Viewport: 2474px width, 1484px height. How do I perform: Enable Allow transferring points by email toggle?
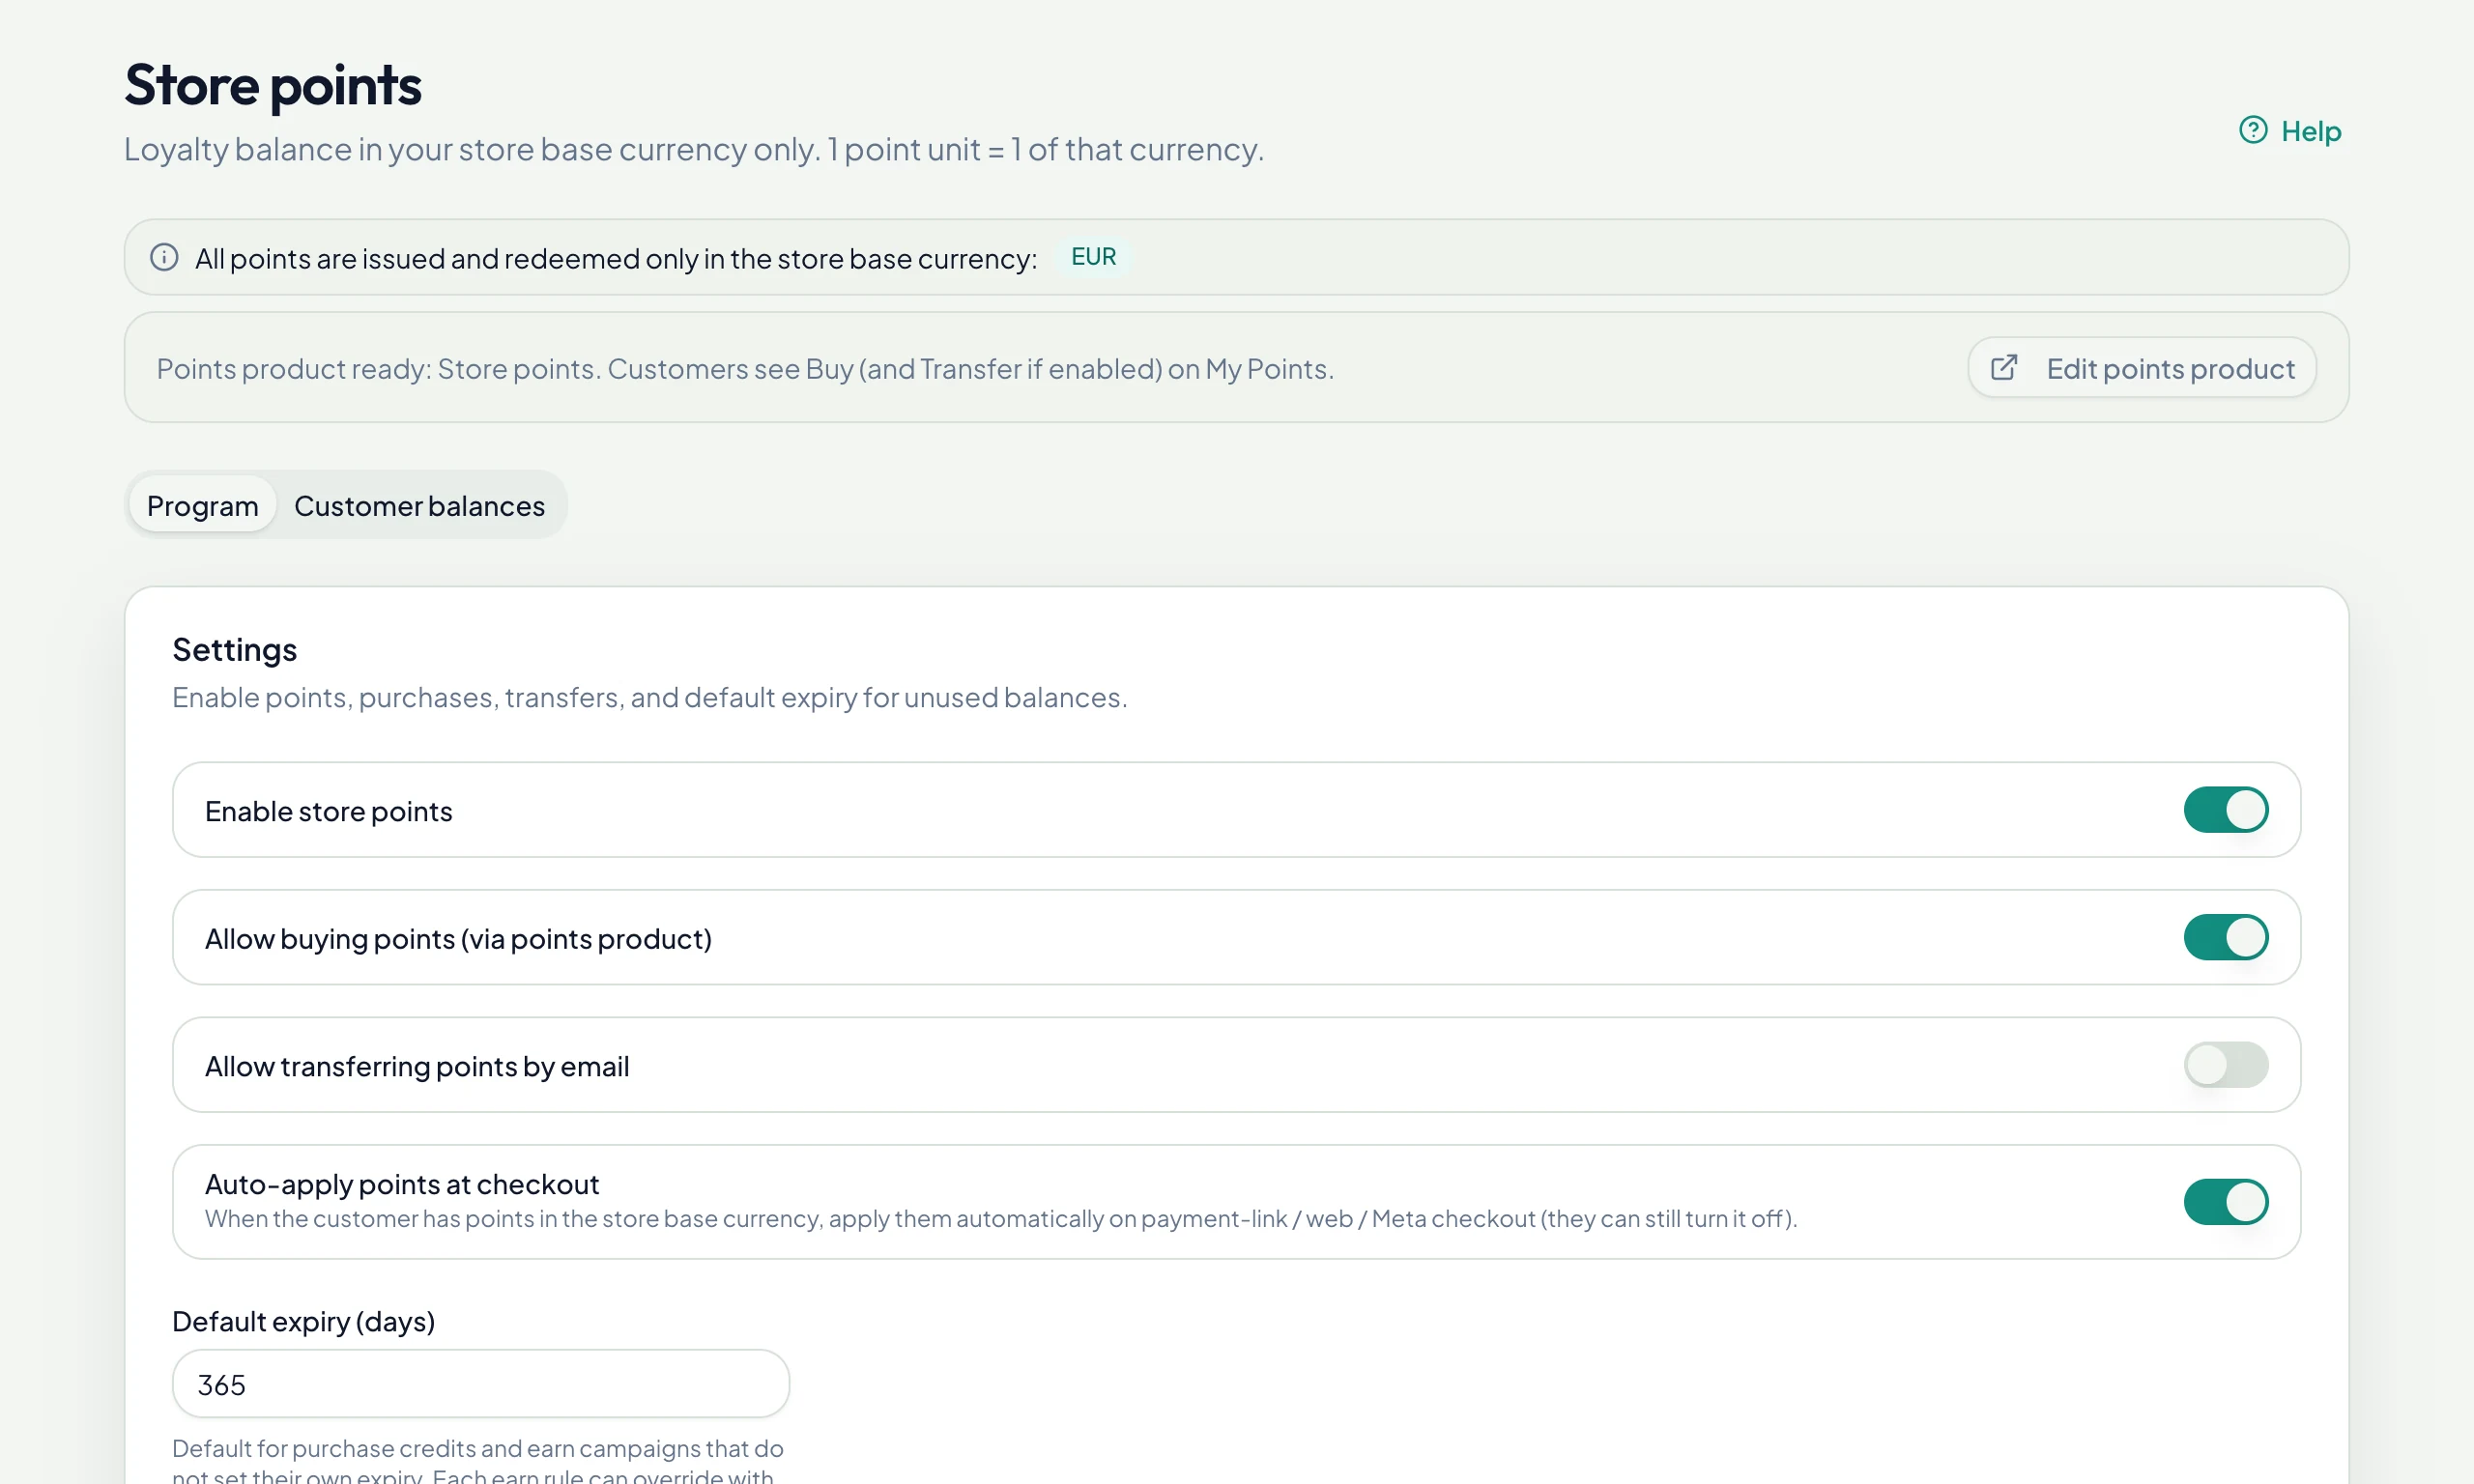[x=2225, y=1064]
